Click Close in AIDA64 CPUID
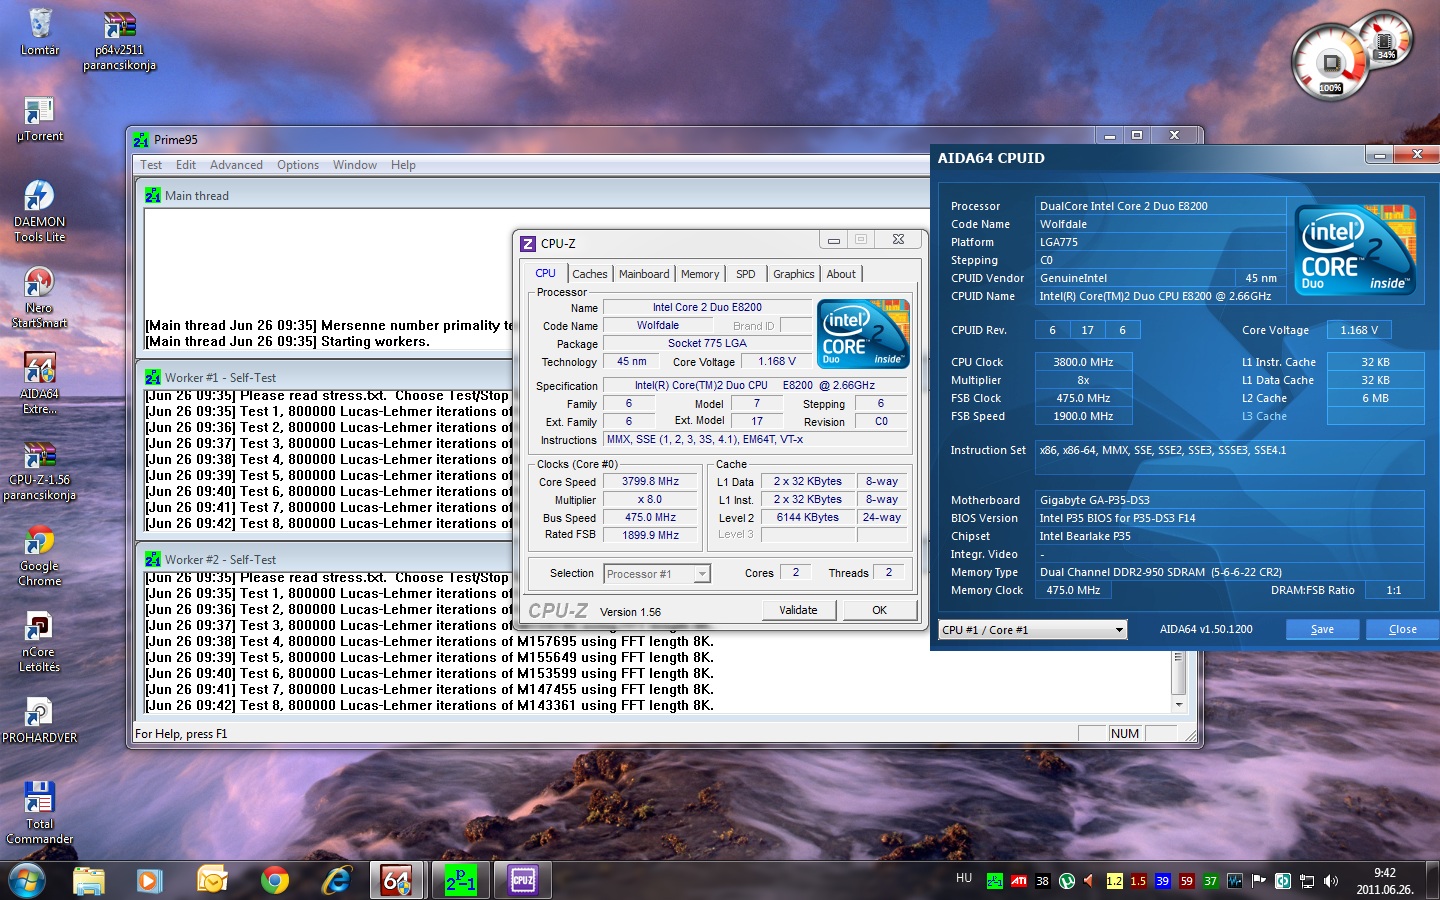This screenshot has width=1440, height=900. tap(1403, 629)
